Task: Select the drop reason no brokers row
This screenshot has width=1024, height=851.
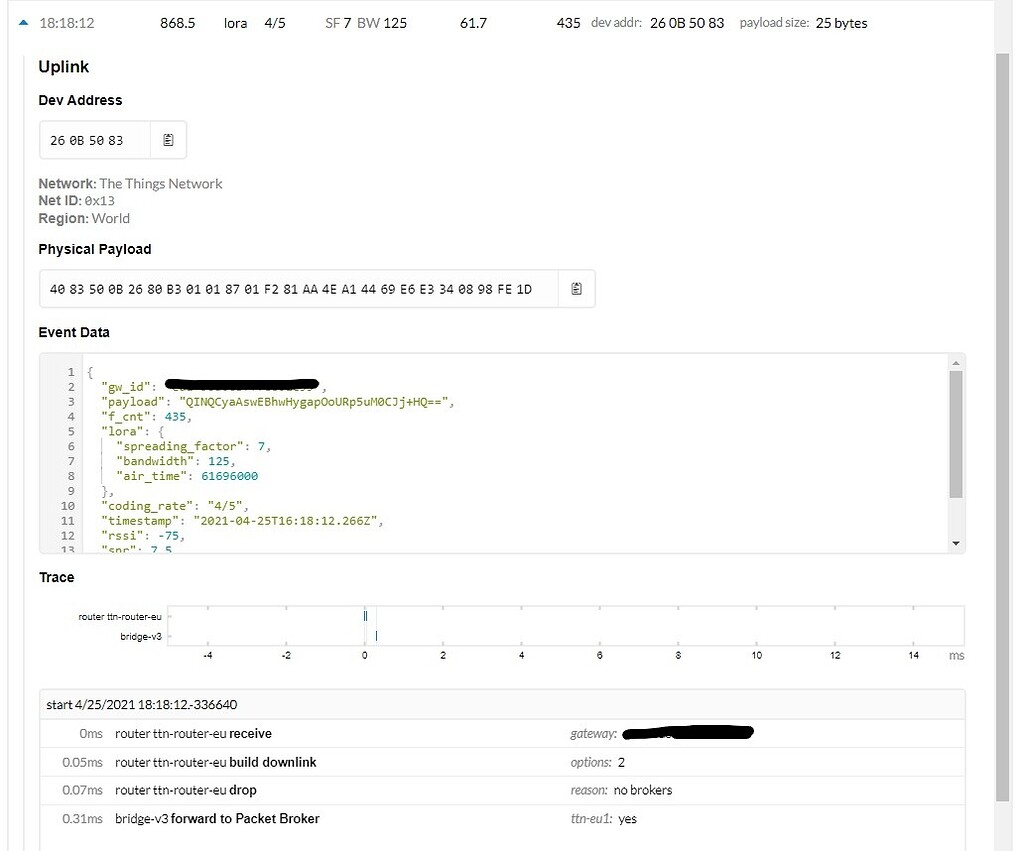Action: pos(502,790)
